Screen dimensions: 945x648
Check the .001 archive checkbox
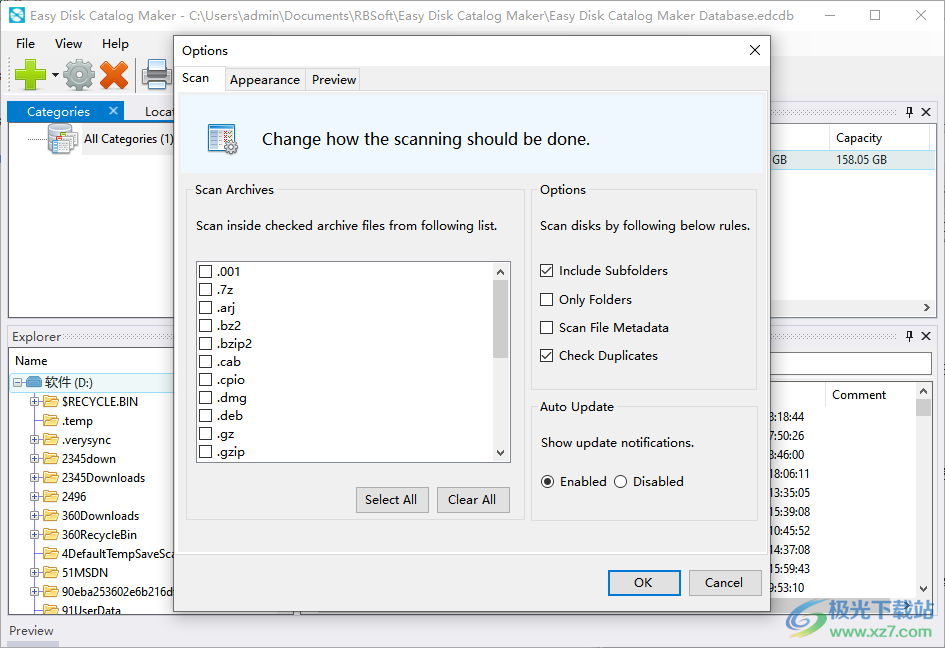click(x=206, y=271)
